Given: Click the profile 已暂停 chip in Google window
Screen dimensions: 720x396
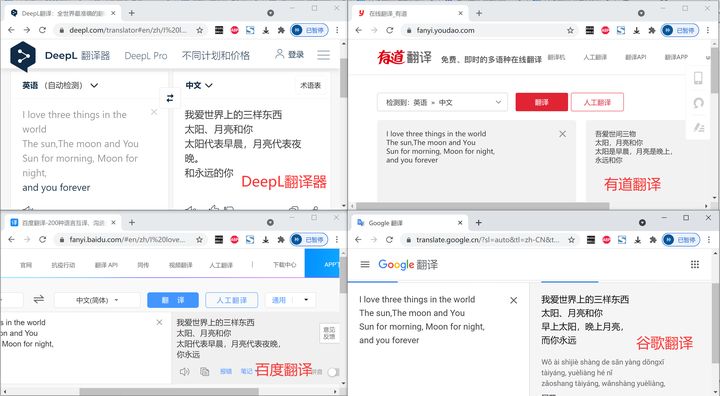Looking at the screenshot, I should point(680,239).
